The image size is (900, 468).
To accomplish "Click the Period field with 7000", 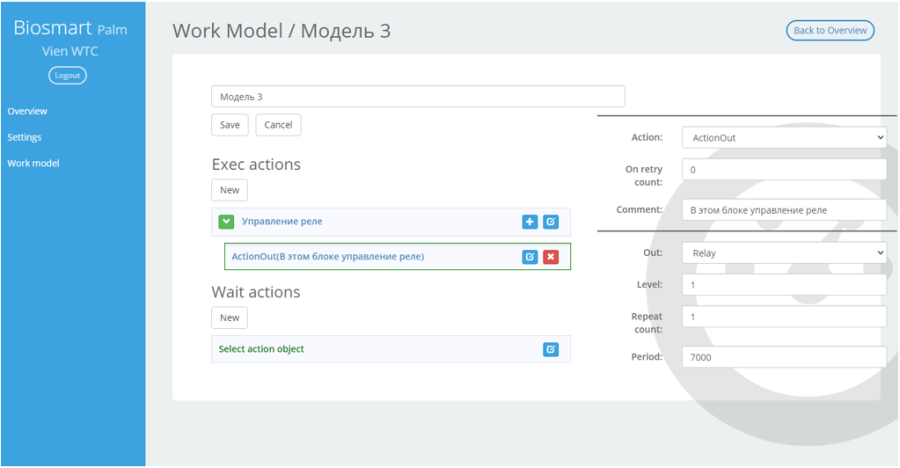I will (784, 357).
